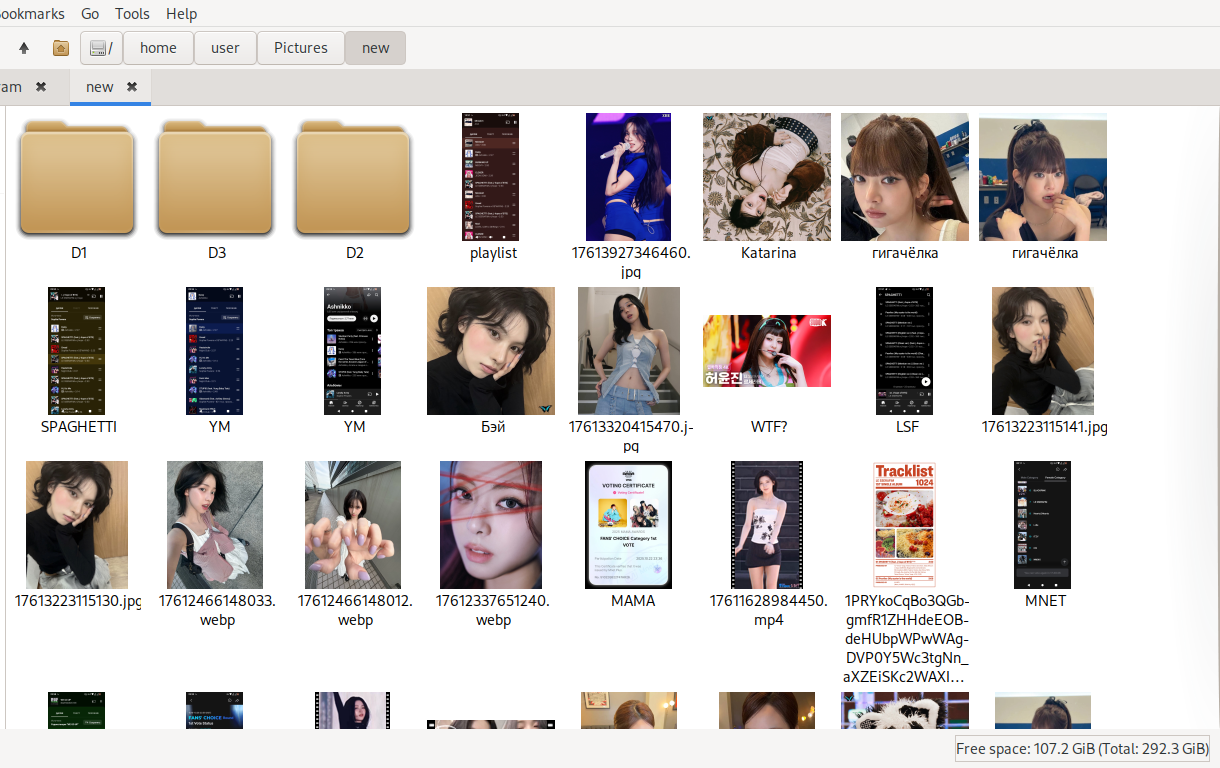Select the 17613223115130.jpg thumbnail
Screen dimensions: 1220x768
point(77,525)
